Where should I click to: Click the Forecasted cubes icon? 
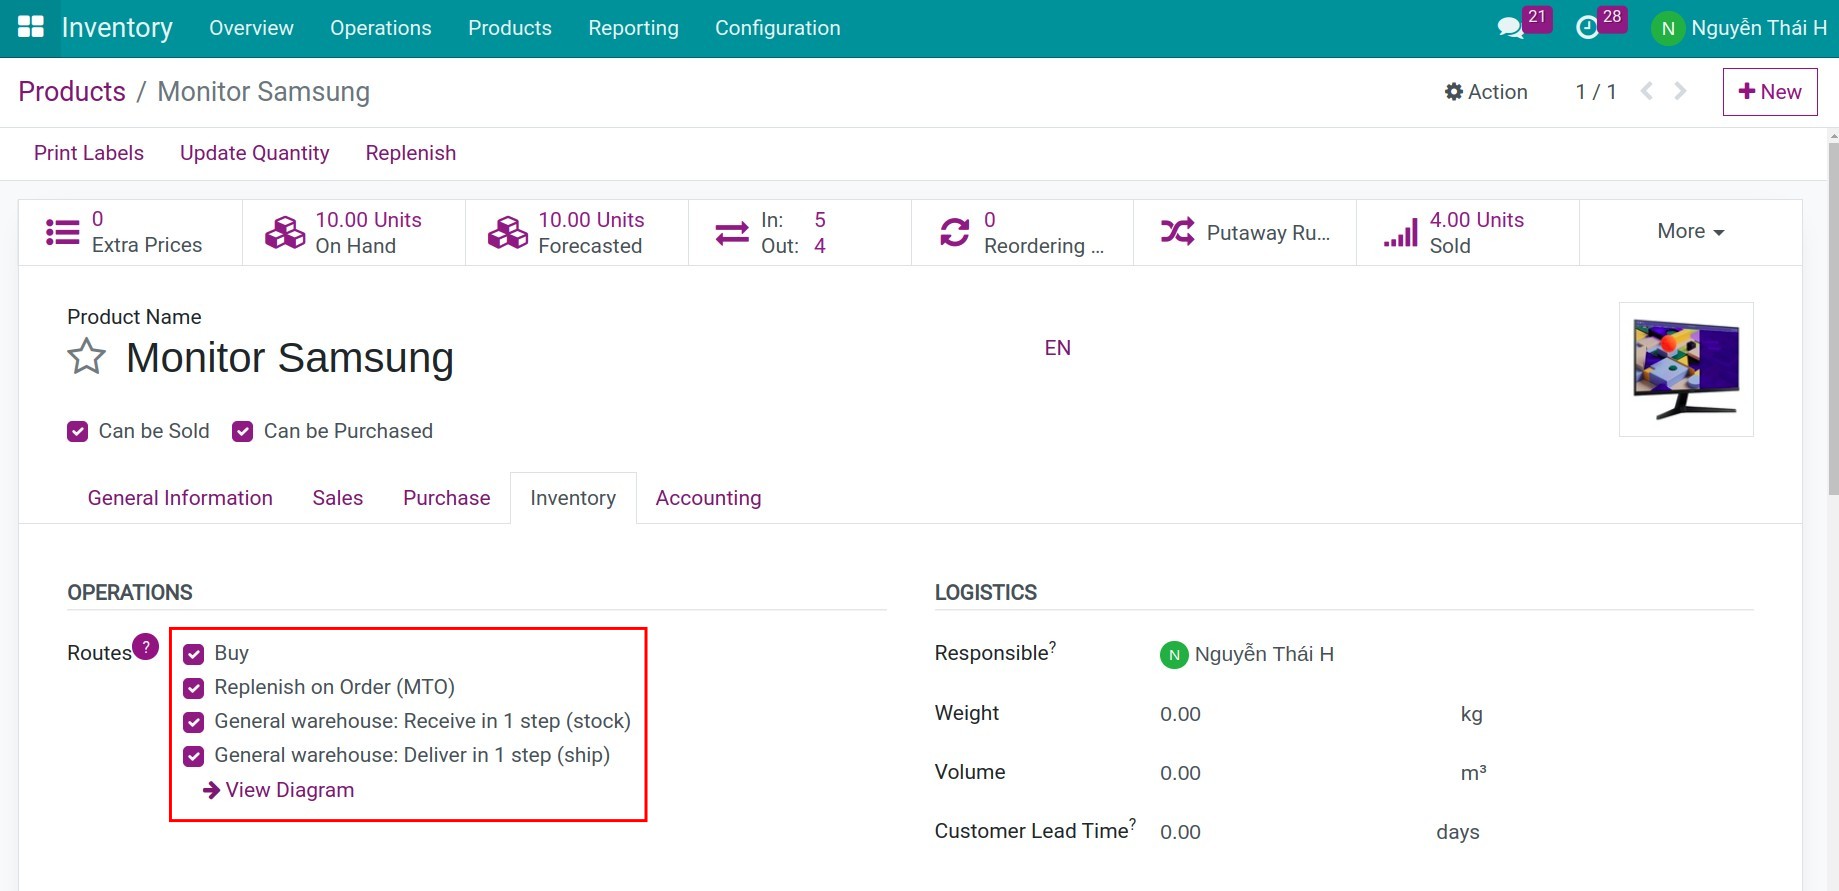point(508,232)
